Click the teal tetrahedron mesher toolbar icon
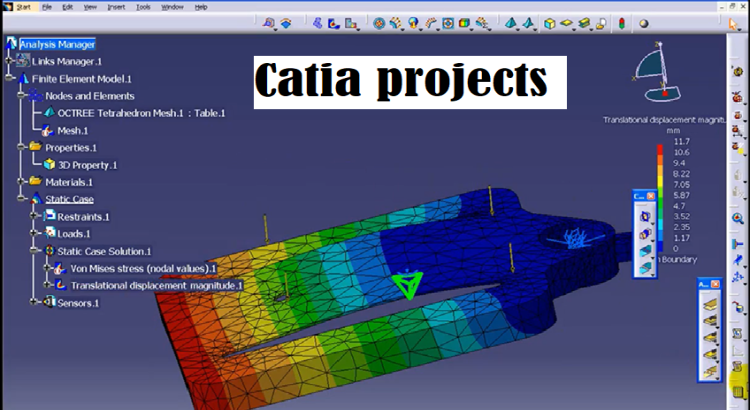 (511, 23)
